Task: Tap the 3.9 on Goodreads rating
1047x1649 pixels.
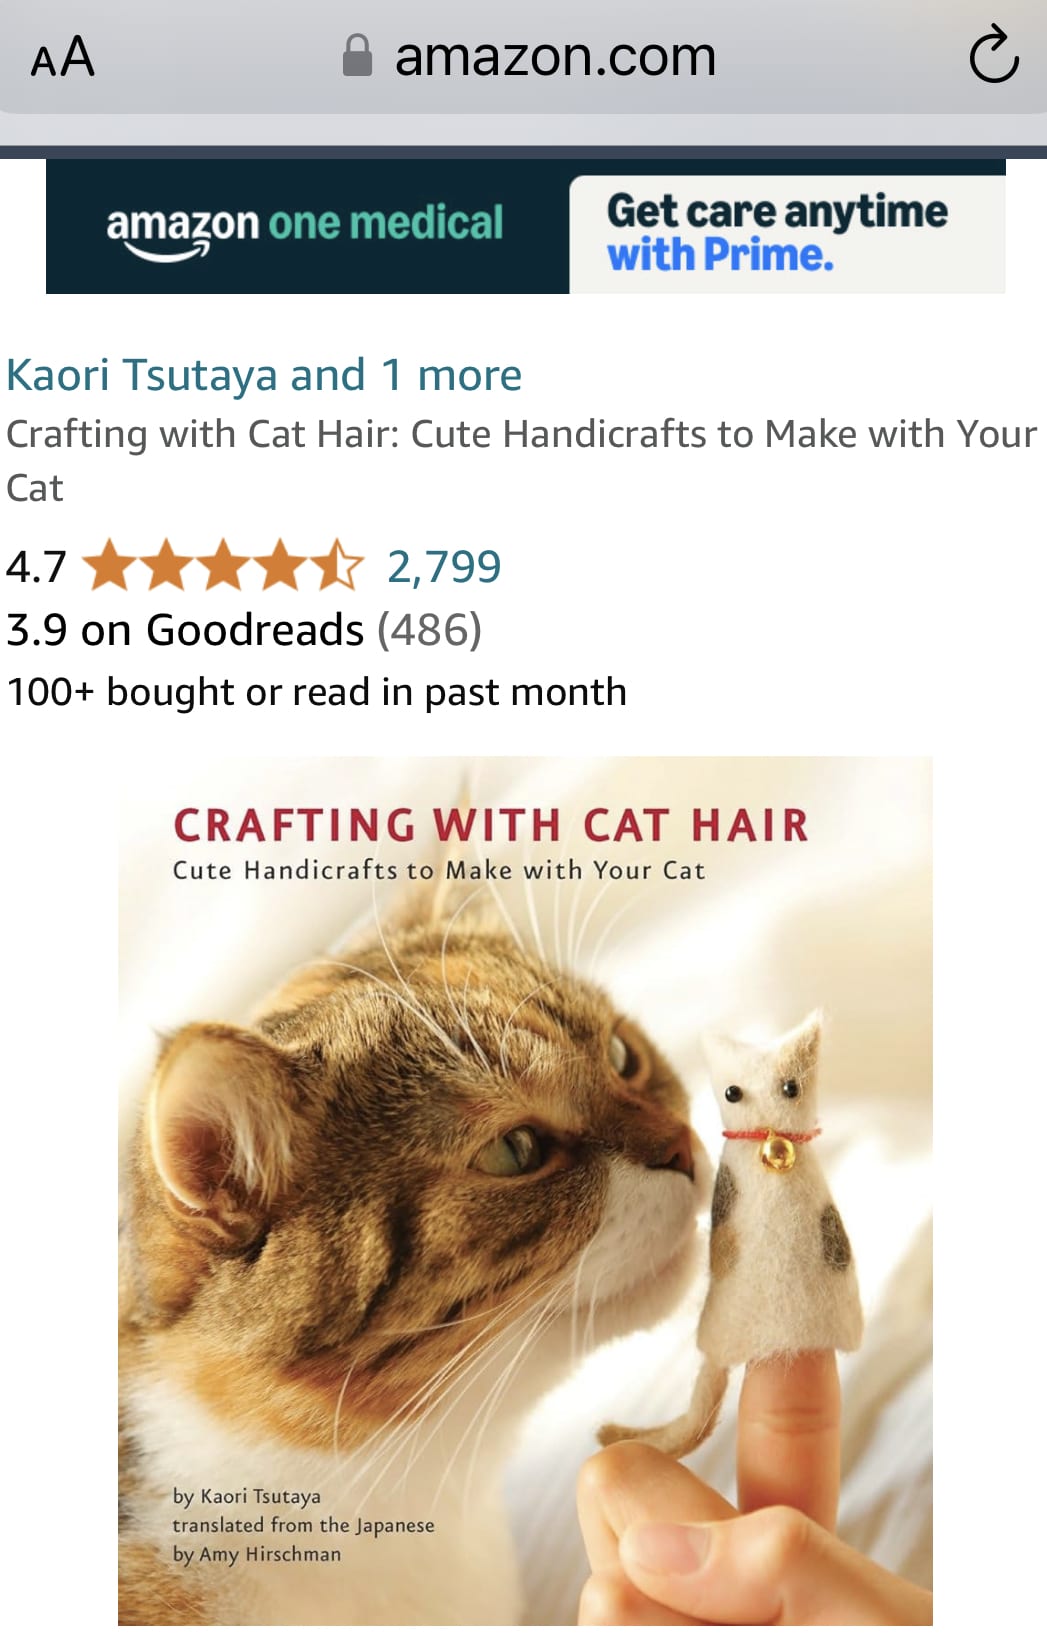Action: [185, 630]
